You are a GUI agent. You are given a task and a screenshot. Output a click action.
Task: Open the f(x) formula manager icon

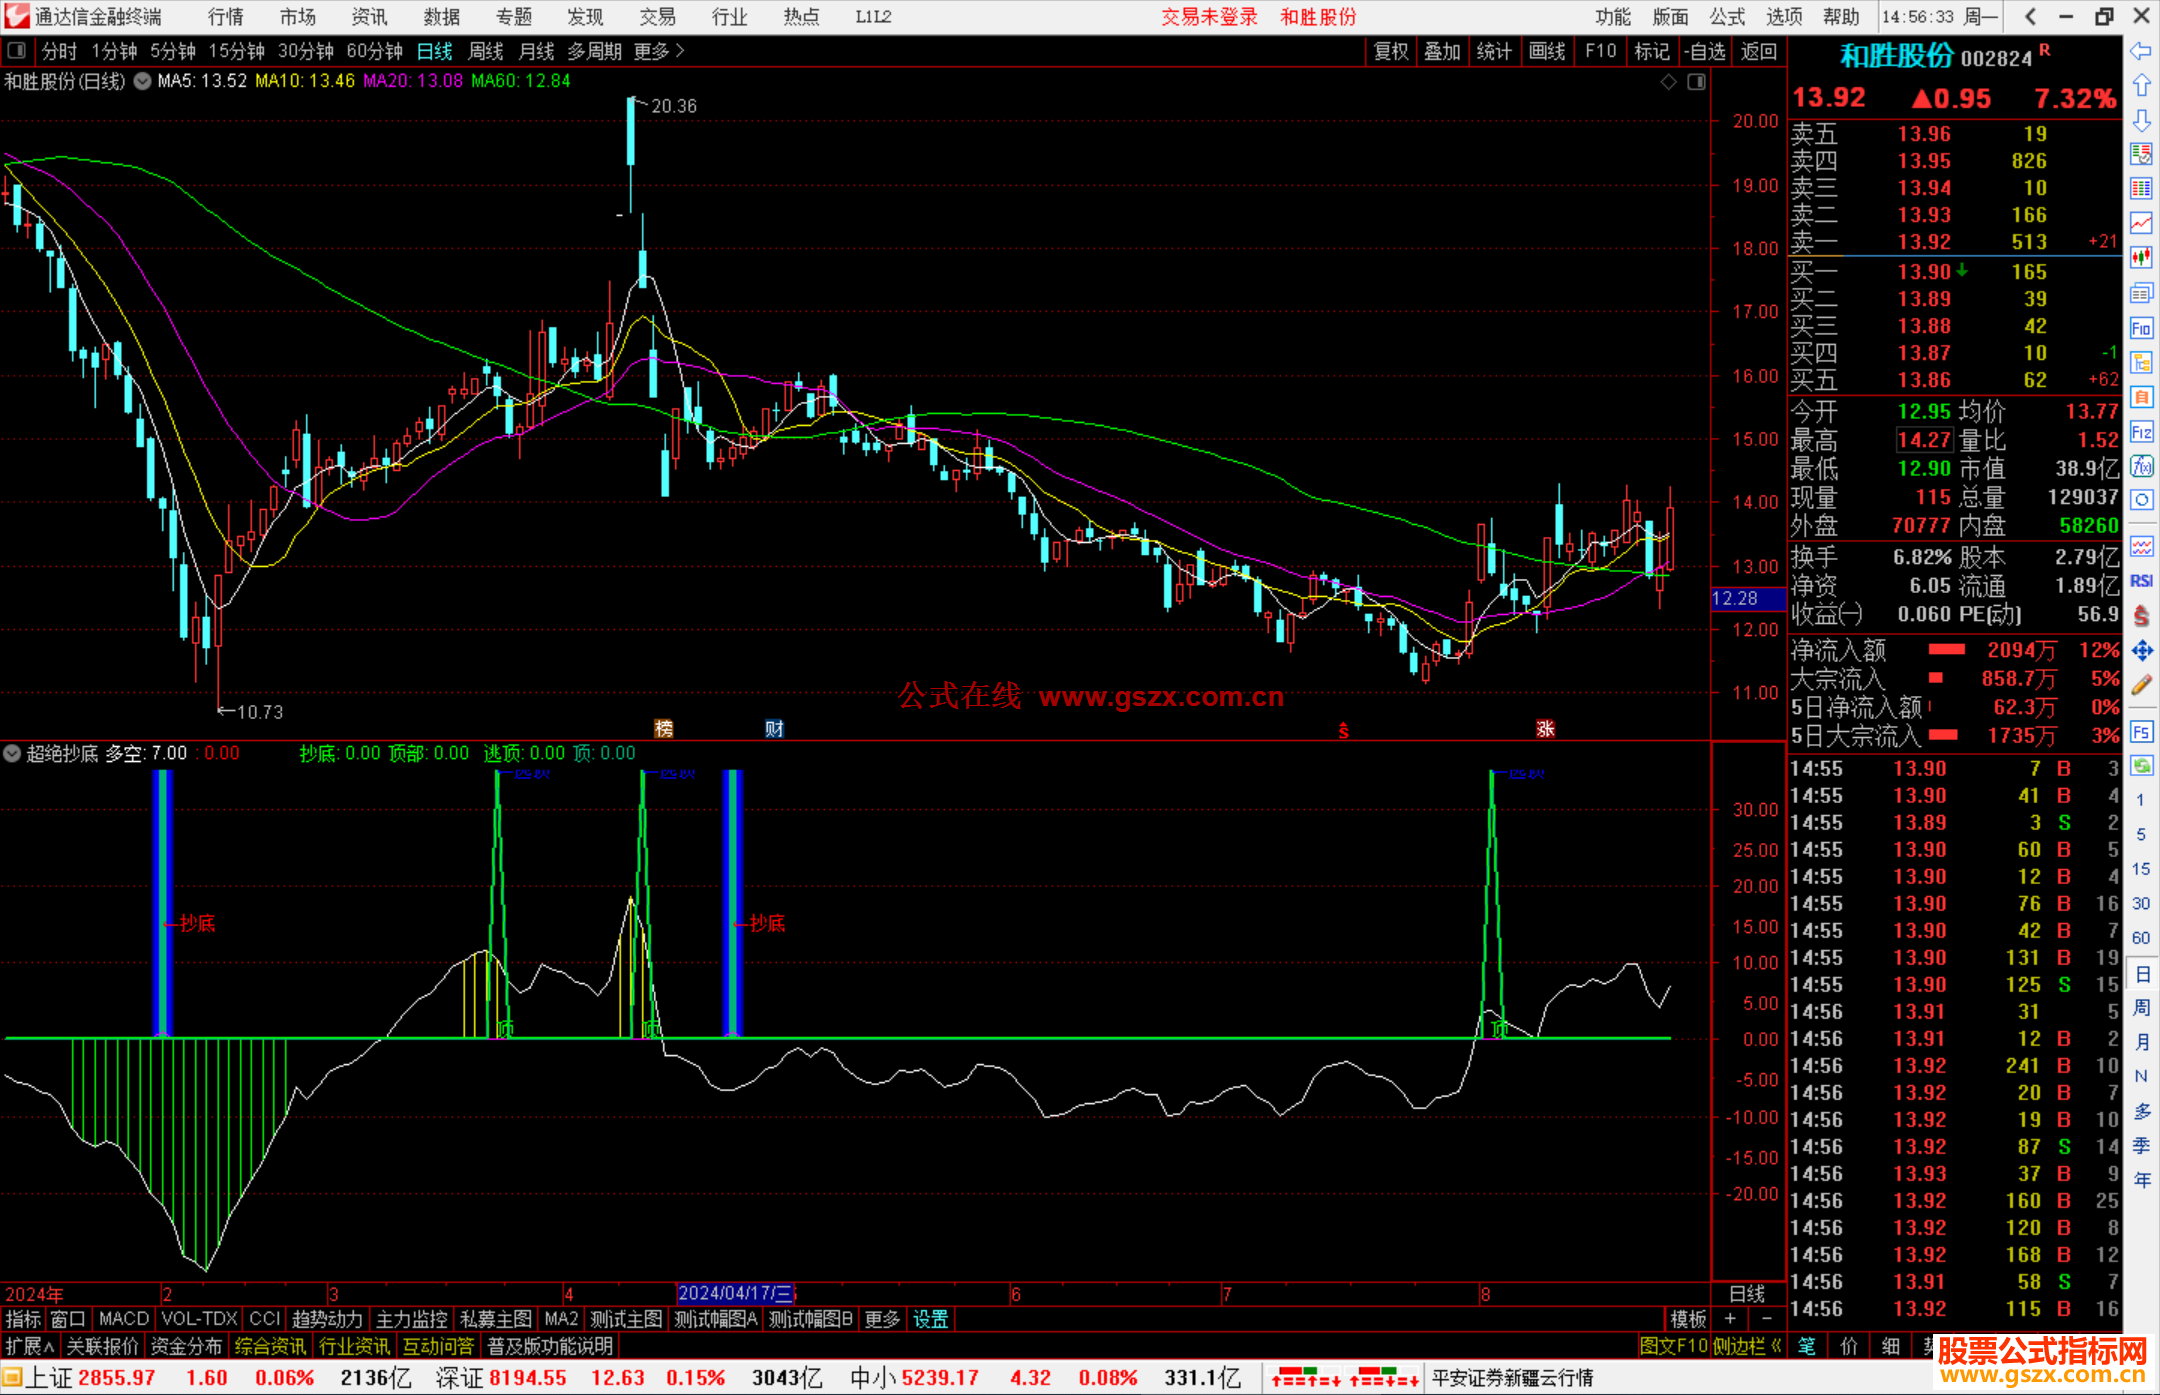(x=2141, y=466)
